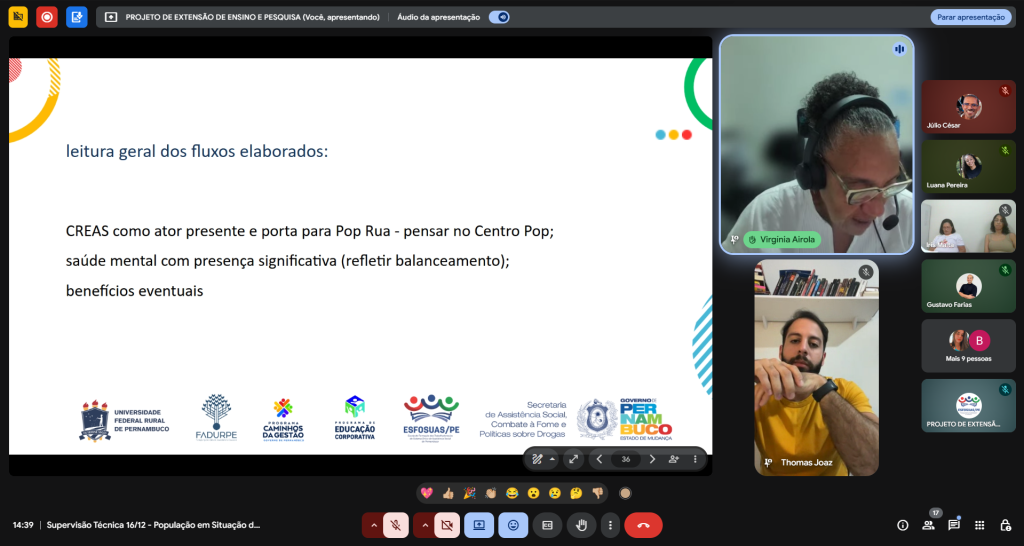Turn on closed captions
1024x546 pixels.
pyautogui.click(x=547, y=525)
